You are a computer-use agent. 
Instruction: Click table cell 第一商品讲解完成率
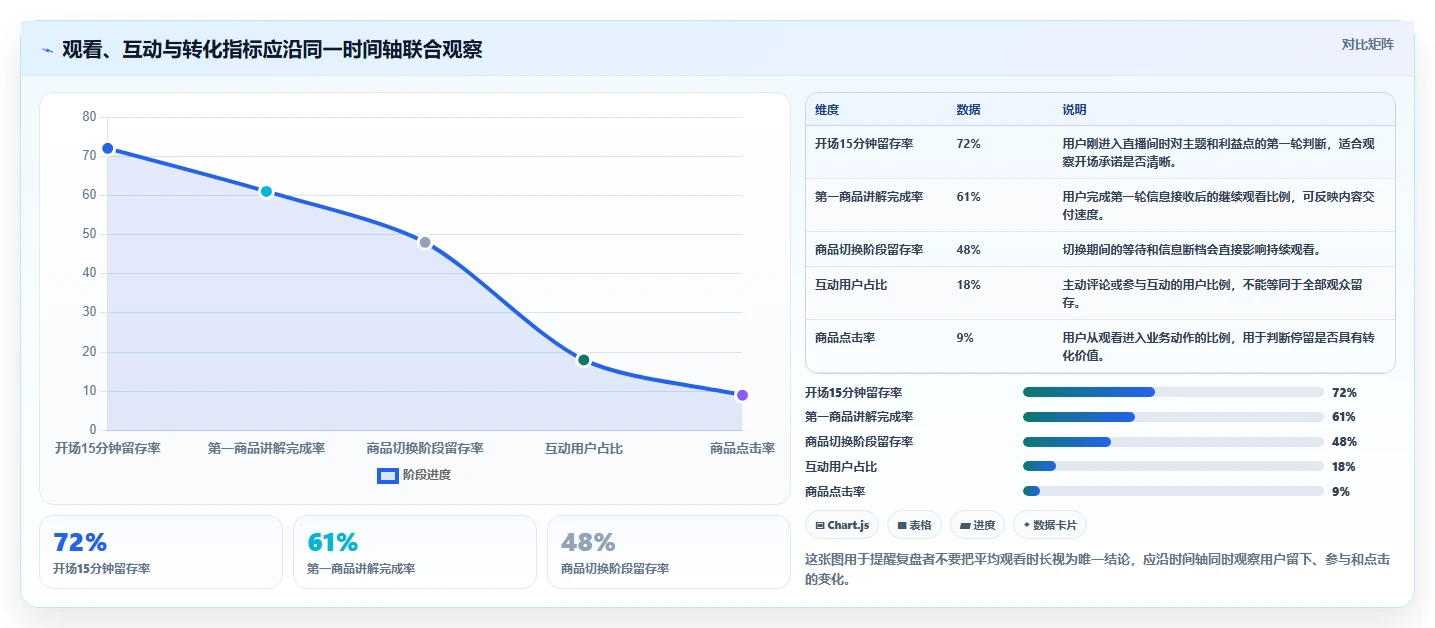(x=869, y=197)
